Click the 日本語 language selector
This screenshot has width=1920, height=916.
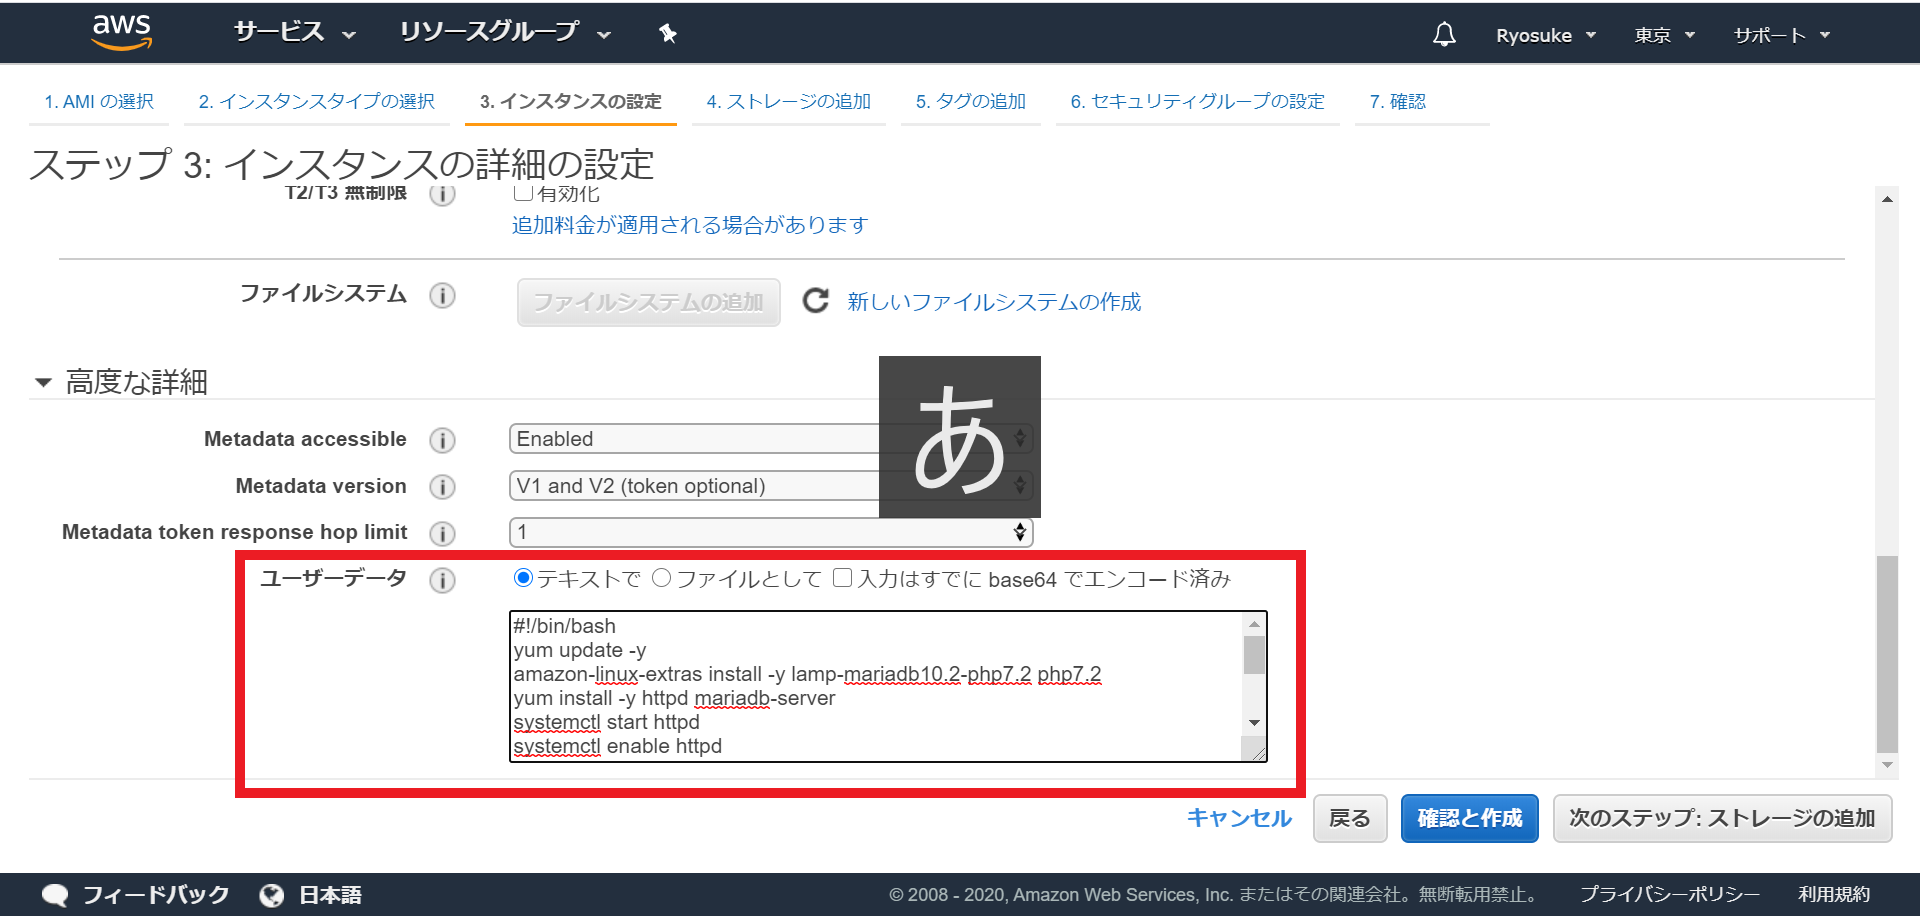tap(331, 895)
